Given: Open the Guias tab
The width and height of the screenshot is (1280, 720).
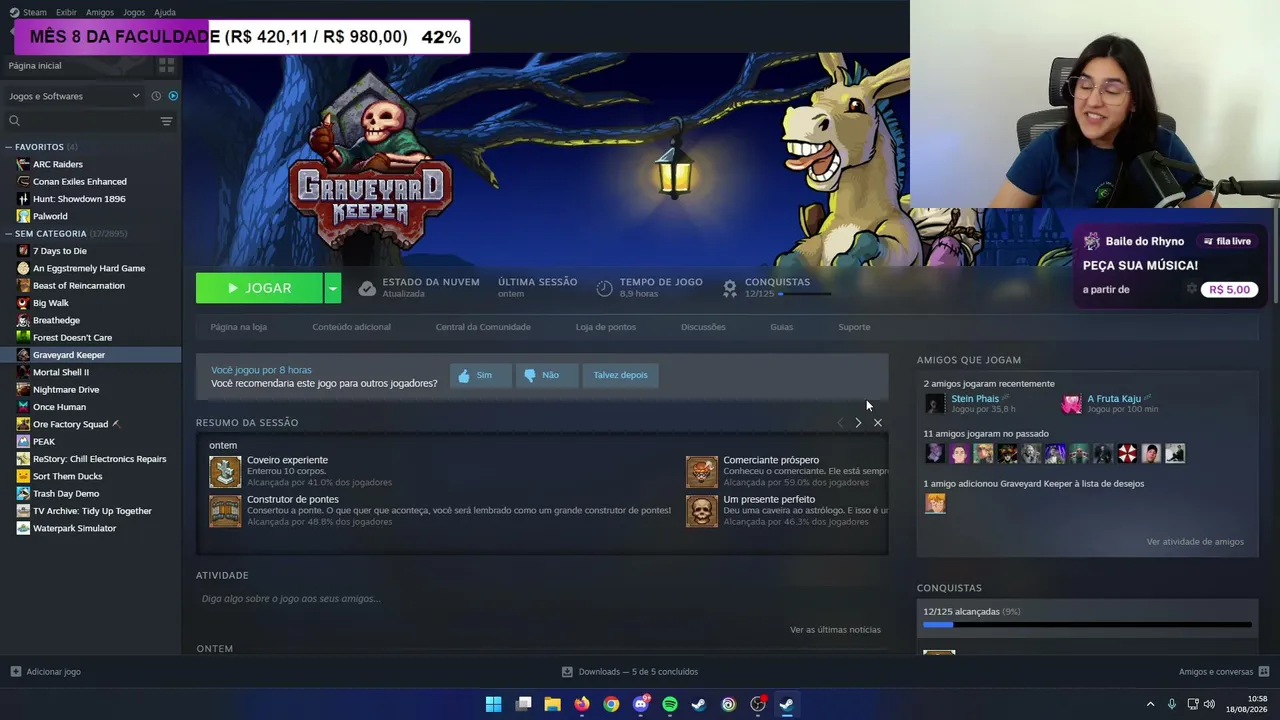Looking at the screenshot, I should coord(781,327).
